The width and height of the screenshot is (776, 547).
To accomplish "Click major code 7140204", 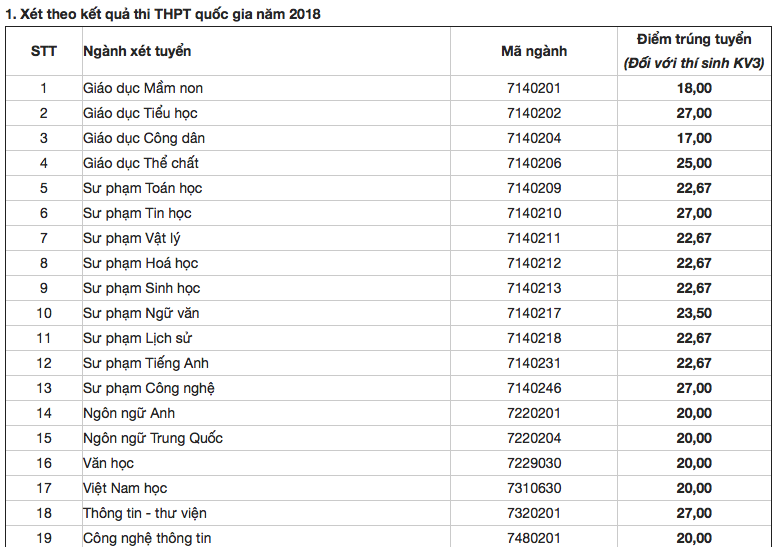I will pos(534,138).
